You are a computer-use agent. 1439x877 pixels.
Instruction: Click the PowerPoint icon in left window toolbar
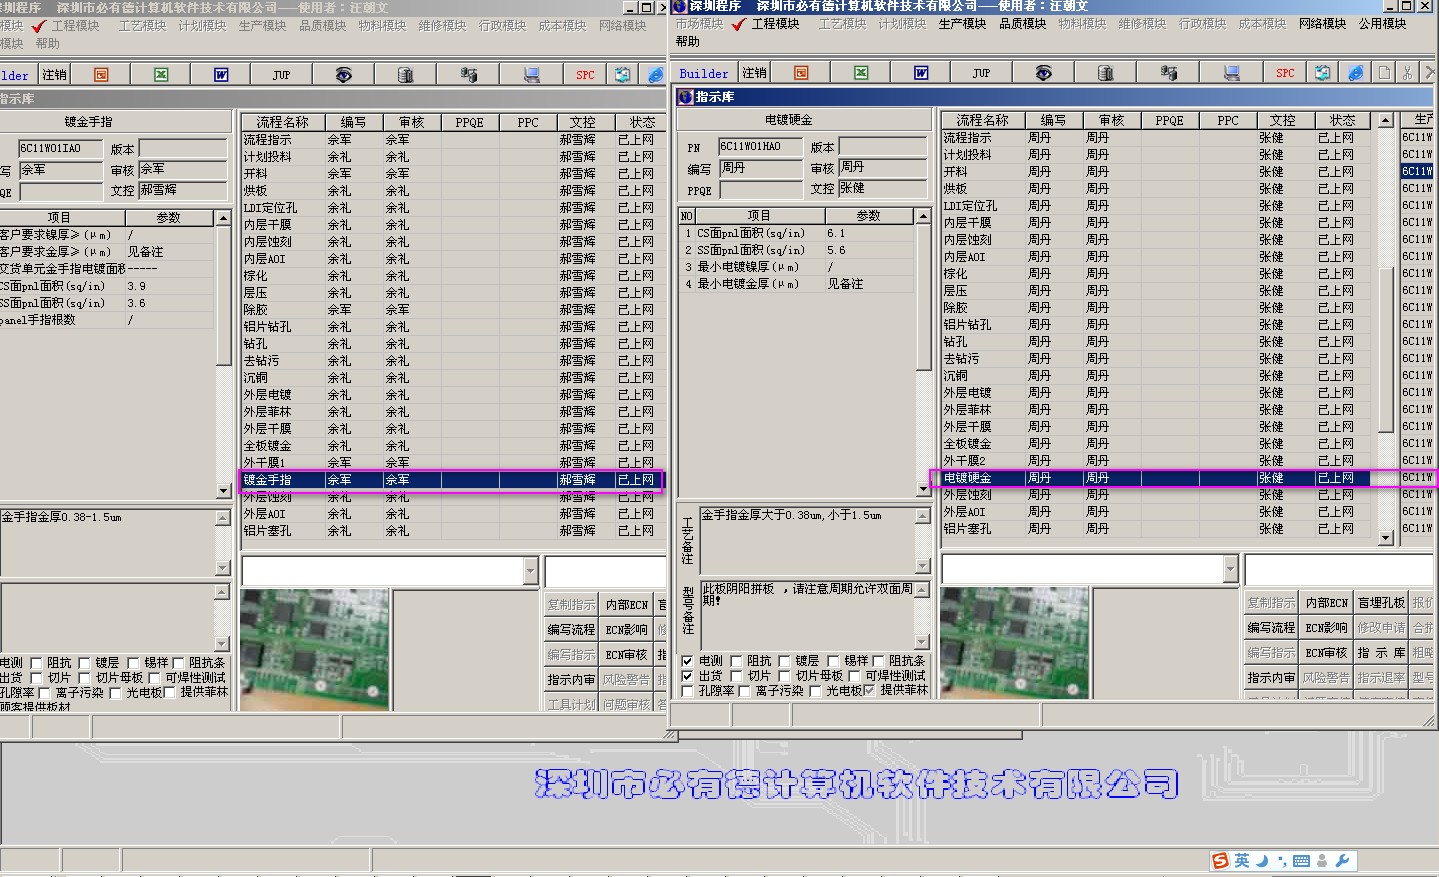coord(101,75)
